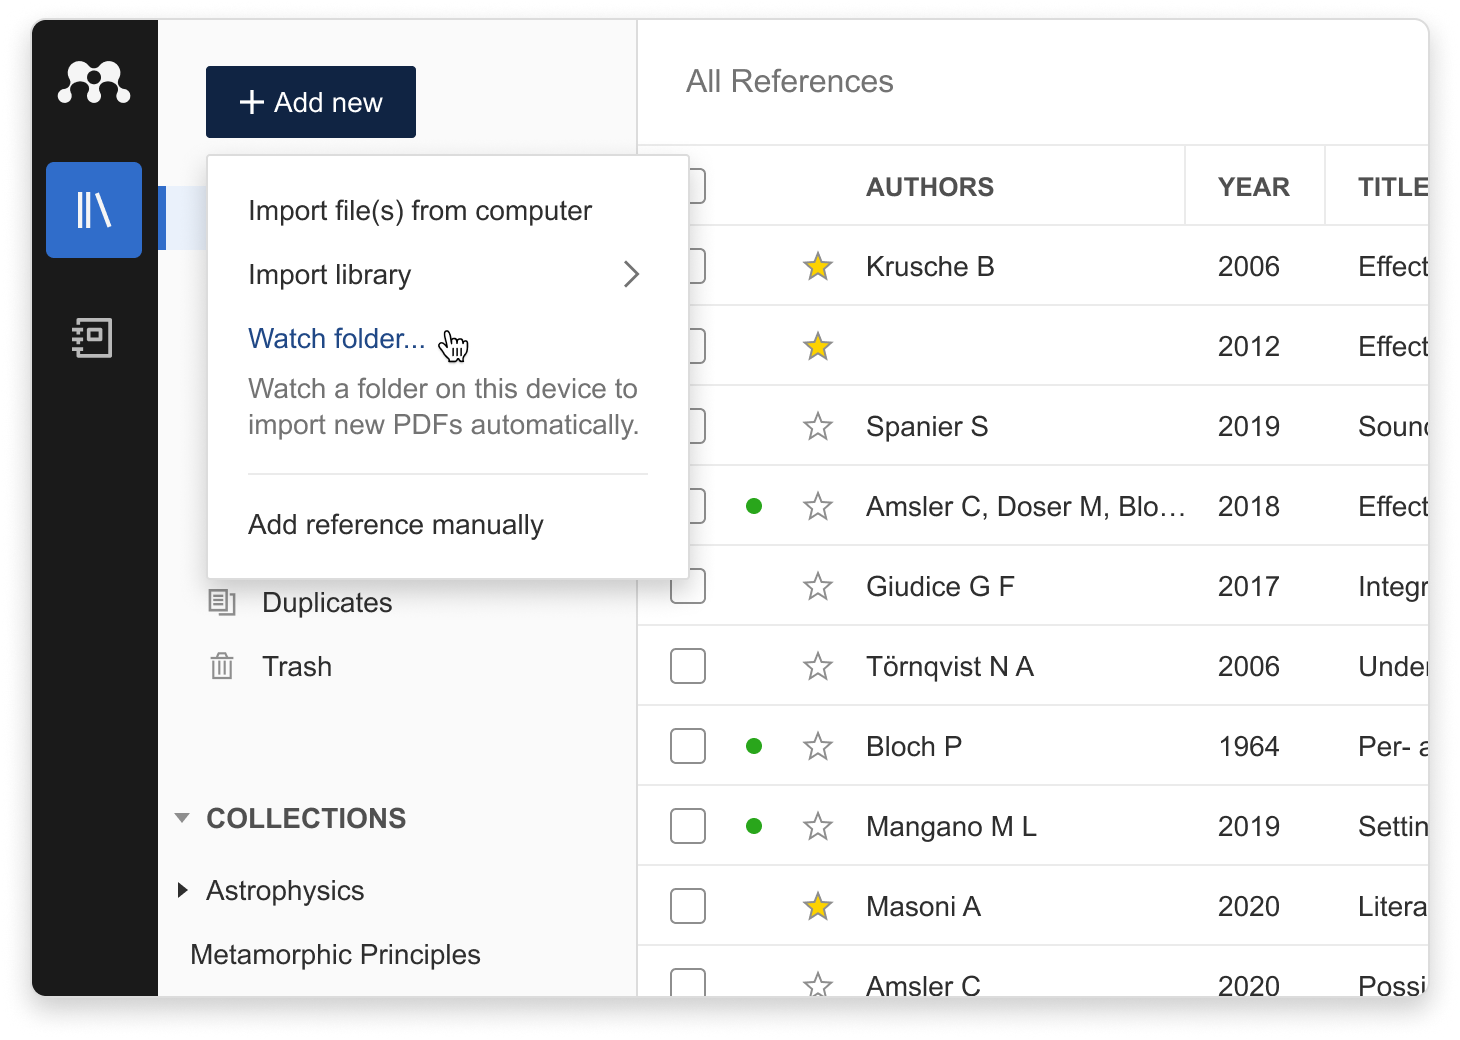Tick the Bloch P row checkbox
Image resolution: width=1460 pixels, height=1040 pixels.
pos(688,746)
